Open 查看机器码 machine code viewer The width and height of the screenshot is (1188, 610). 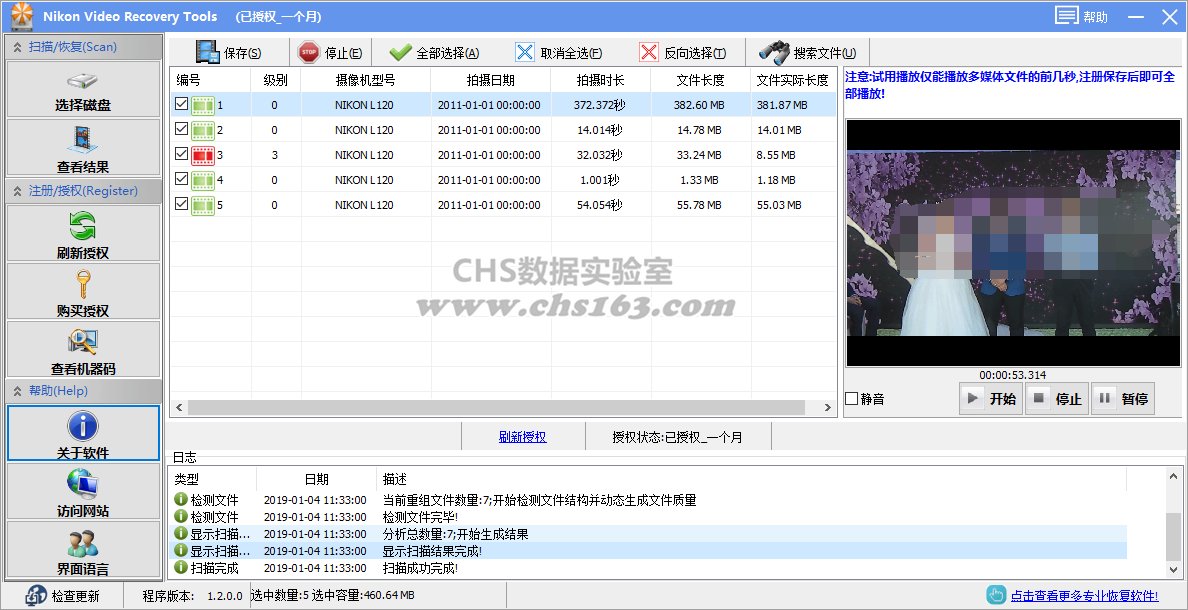83,350
